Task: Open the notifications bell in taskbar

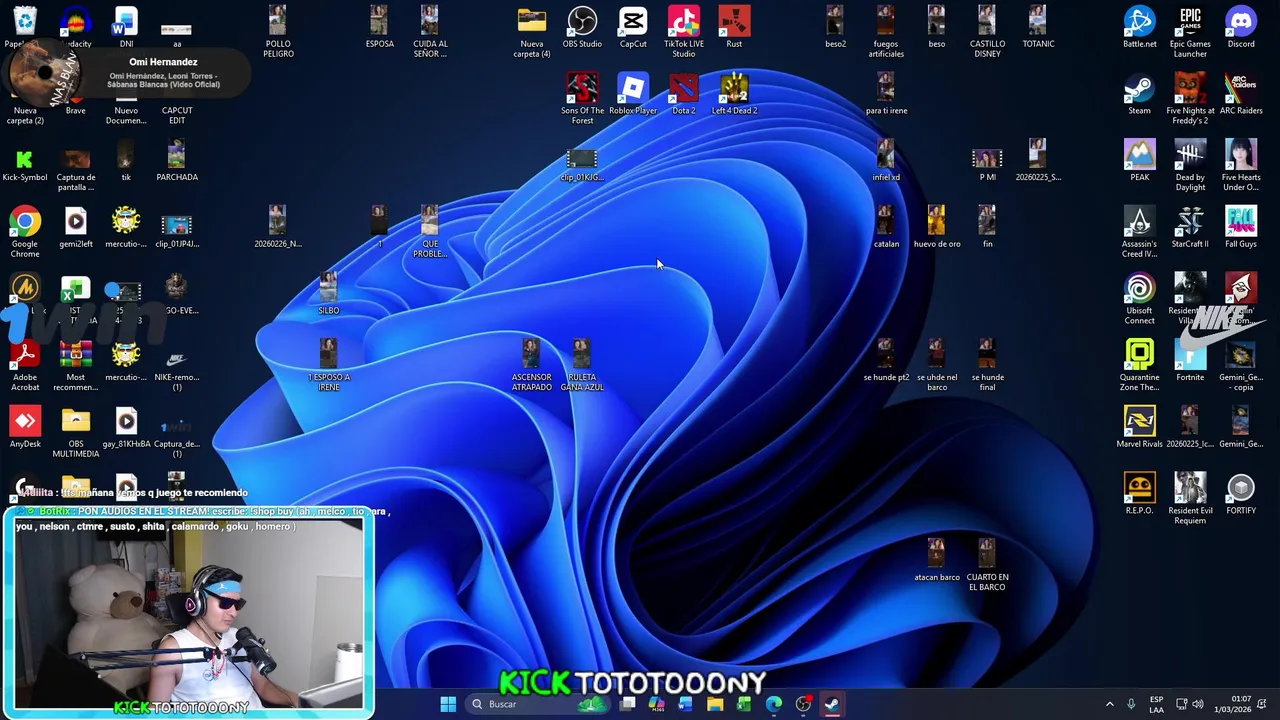Action: click(x=1263, y=704)
